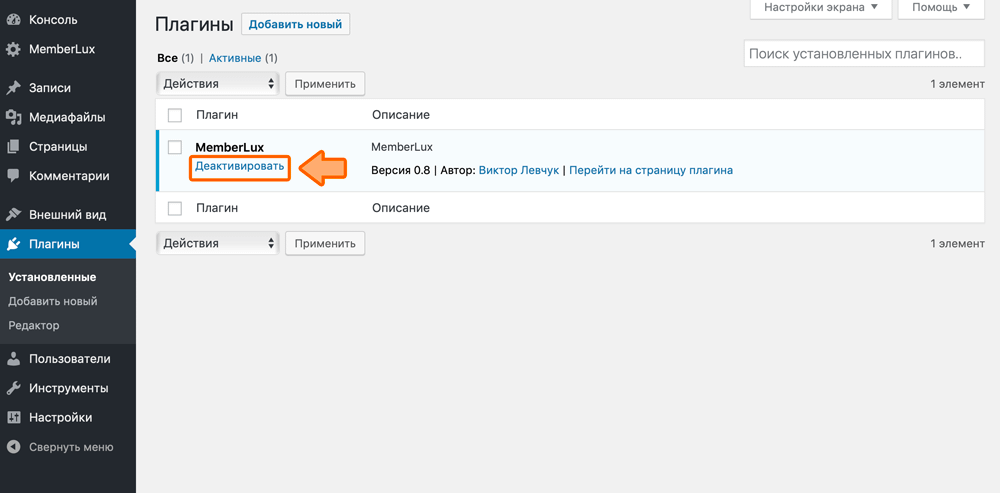Open Комментарии speech bubble icon
Image resolution: width=1000 pixels, height=493 pixels.
pyautogui.click(x=13, y=176)
